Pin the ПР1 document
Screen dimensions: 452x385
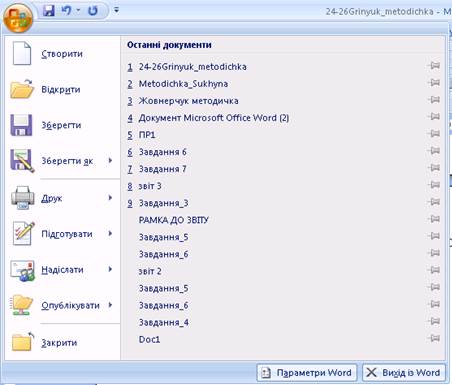click(434, 134)
